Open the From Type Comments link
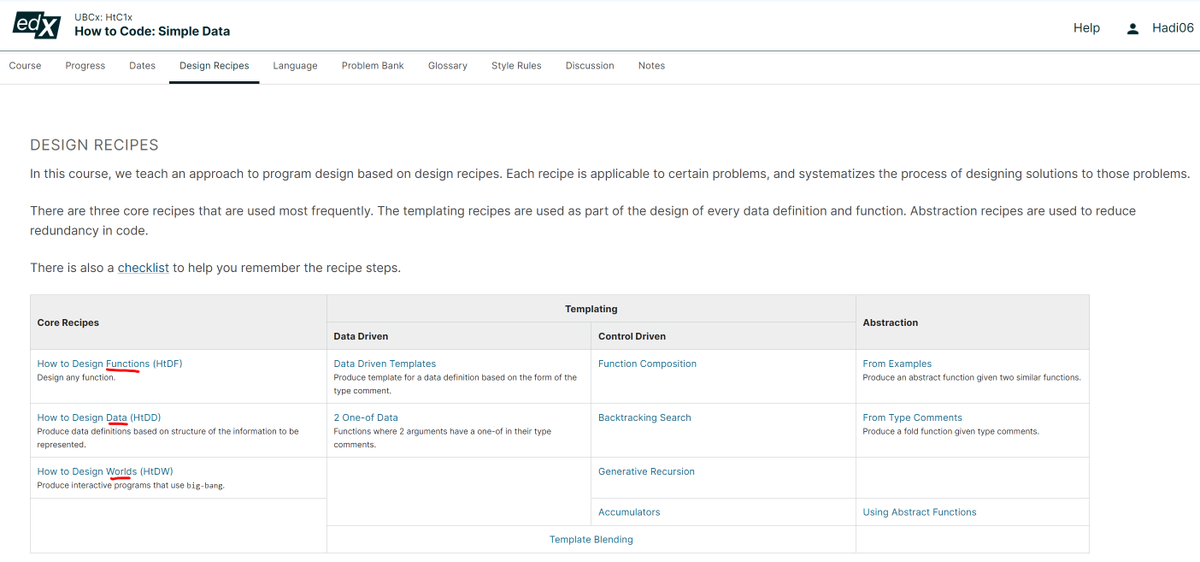This screenshot has width=1200, height=562. (x=912, y=418)
